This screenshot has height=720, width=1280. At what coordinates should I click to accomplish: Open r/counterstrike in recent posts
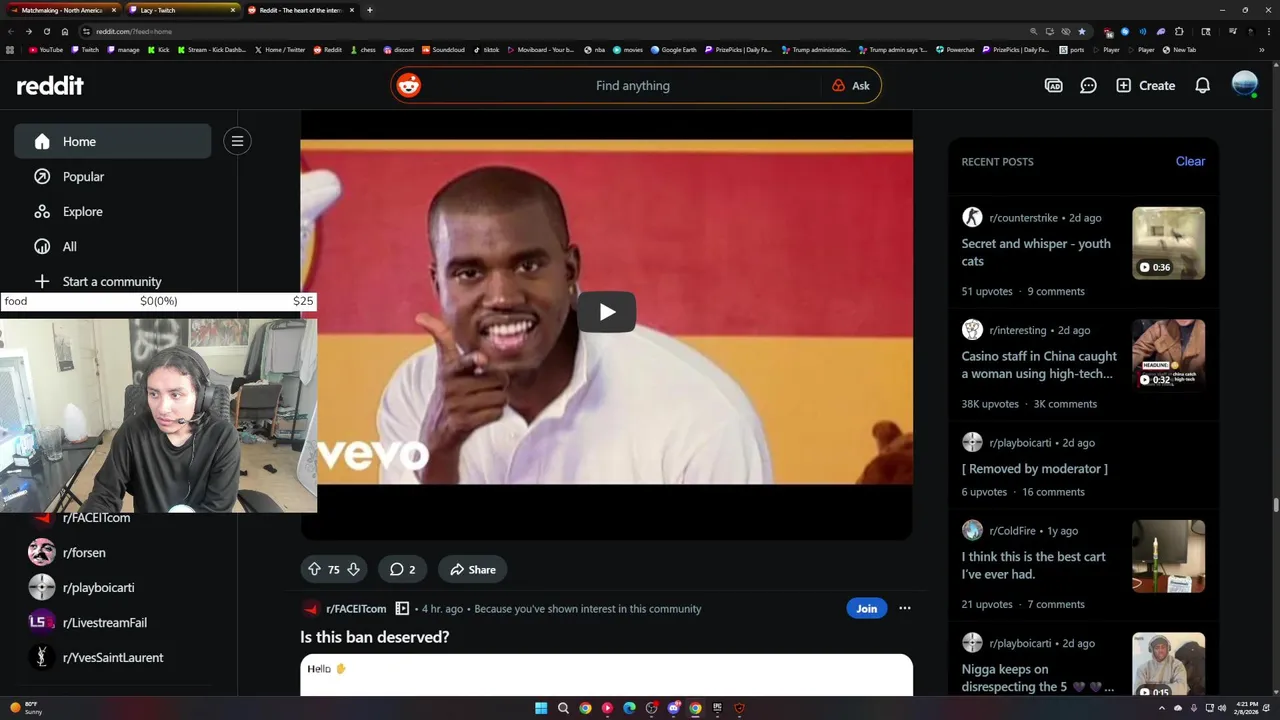(x=1023, y=218)
